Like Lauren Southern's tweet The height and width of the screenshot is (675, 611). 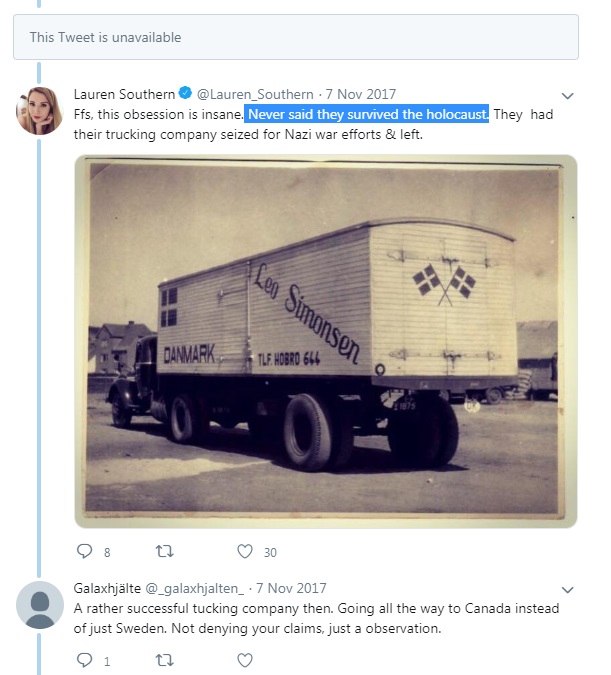tap(245, 551)
